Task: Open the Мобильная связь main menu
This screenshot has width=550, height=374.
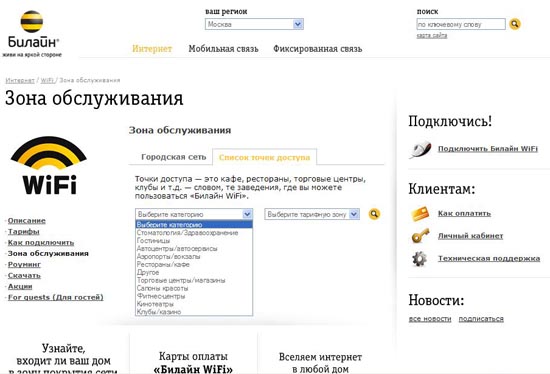Action: click(223, 49)
